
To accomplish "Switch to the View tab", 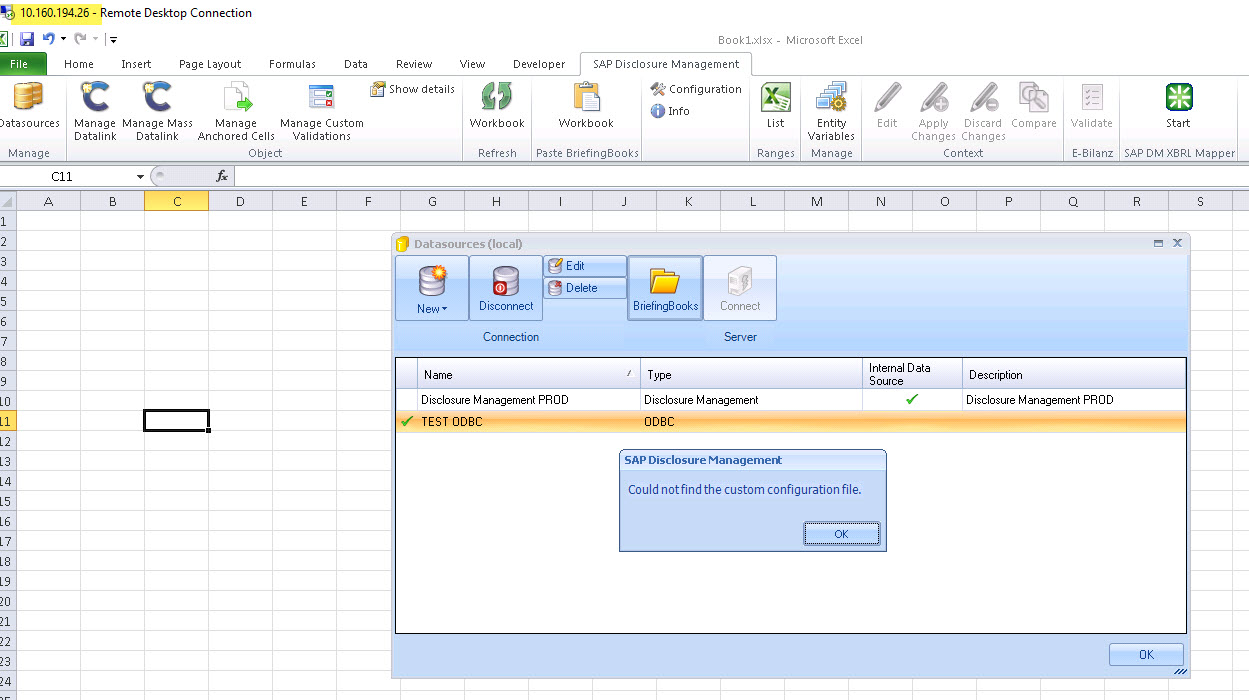I will pos(472,64).
